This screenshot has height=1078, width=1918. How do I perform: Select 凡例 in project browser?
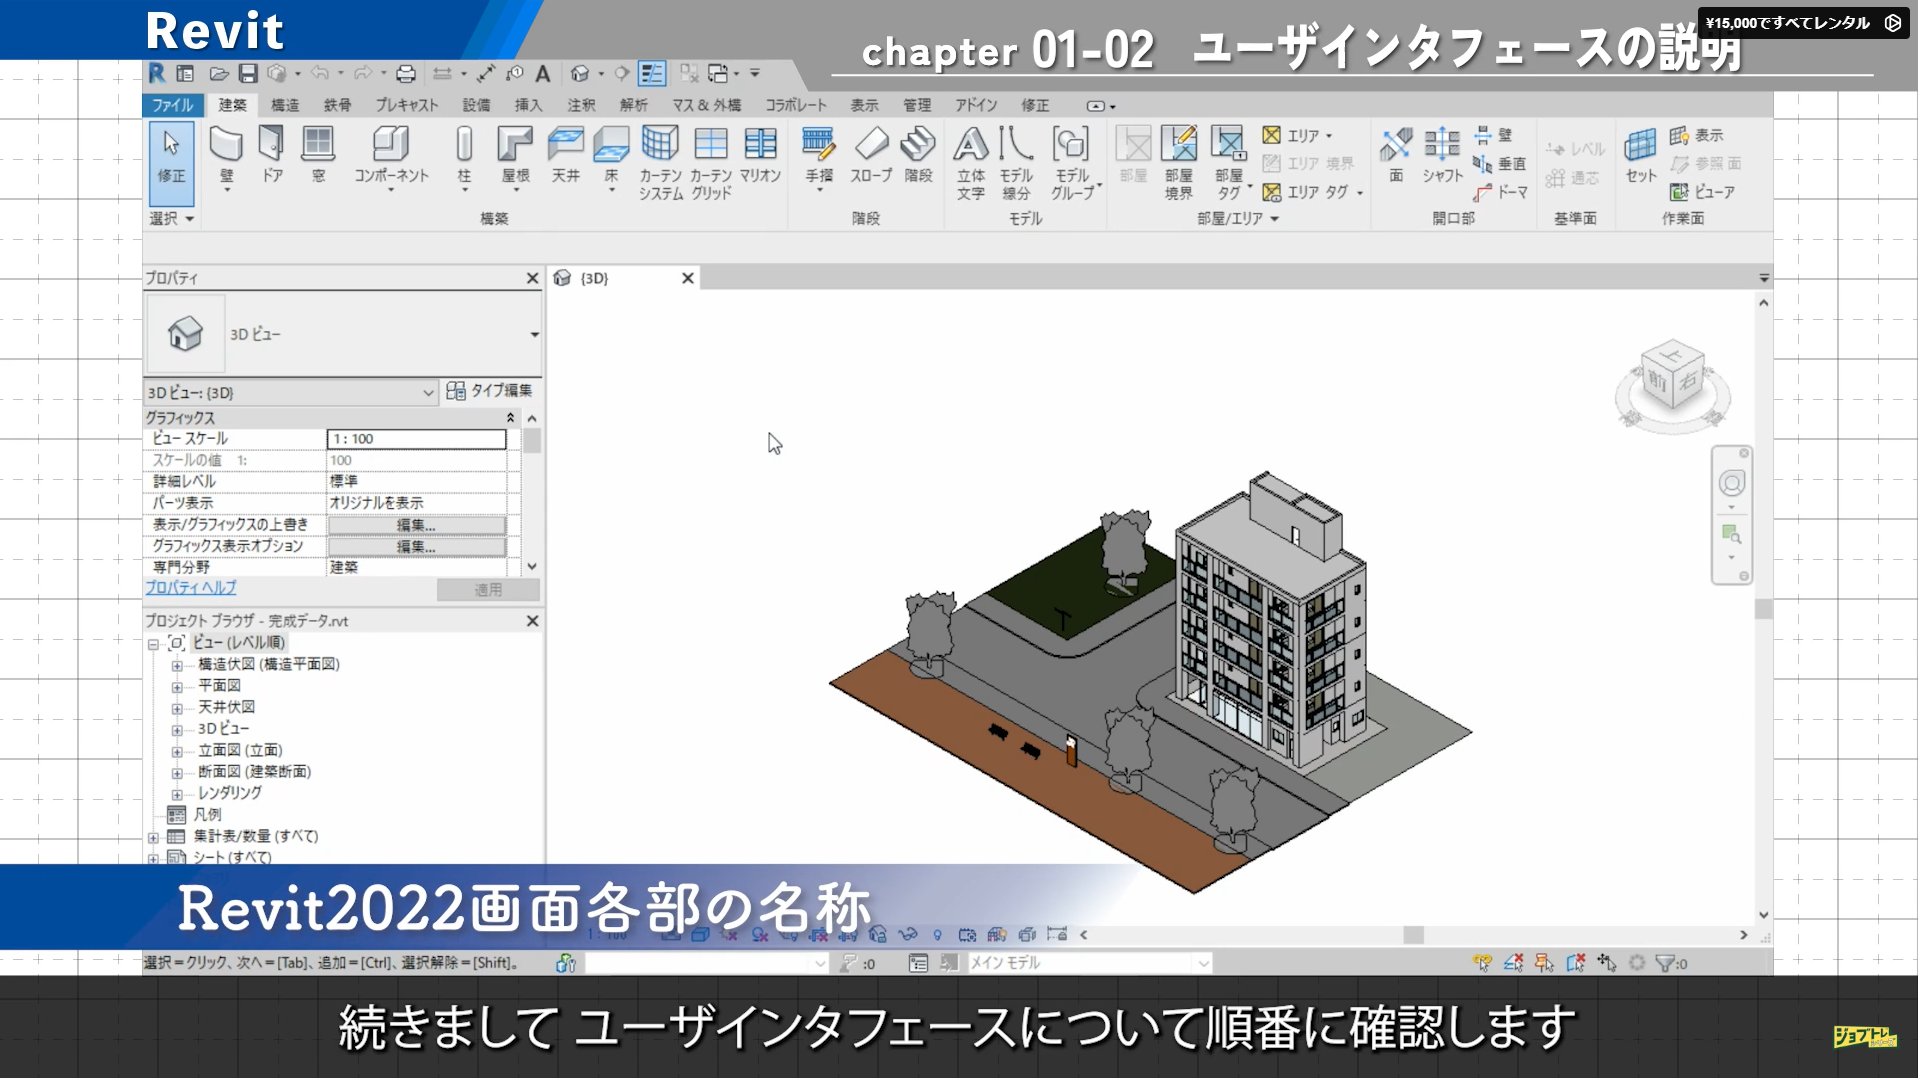(207, 815)
